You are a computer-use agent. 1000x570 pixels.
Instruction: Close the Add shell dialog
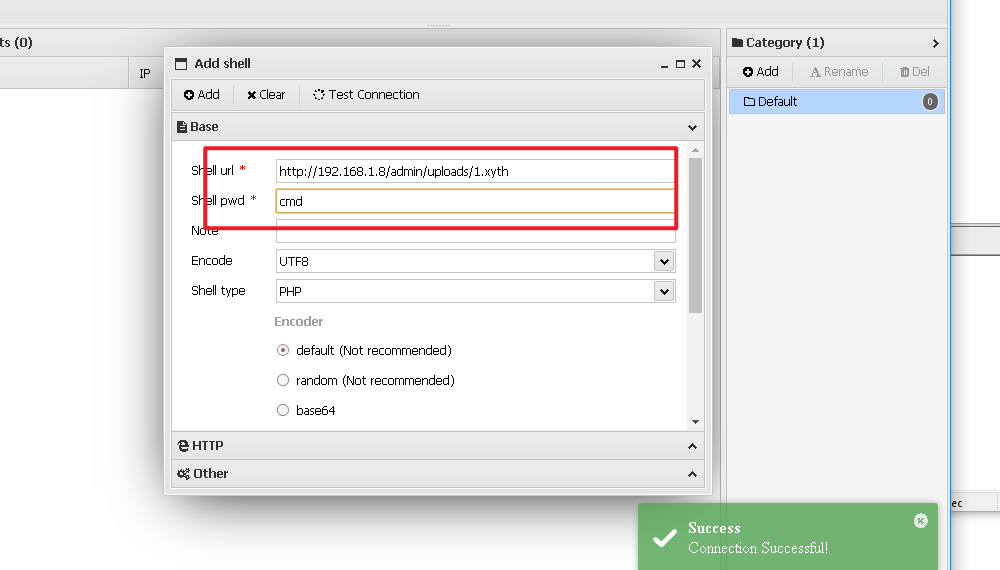697,63
